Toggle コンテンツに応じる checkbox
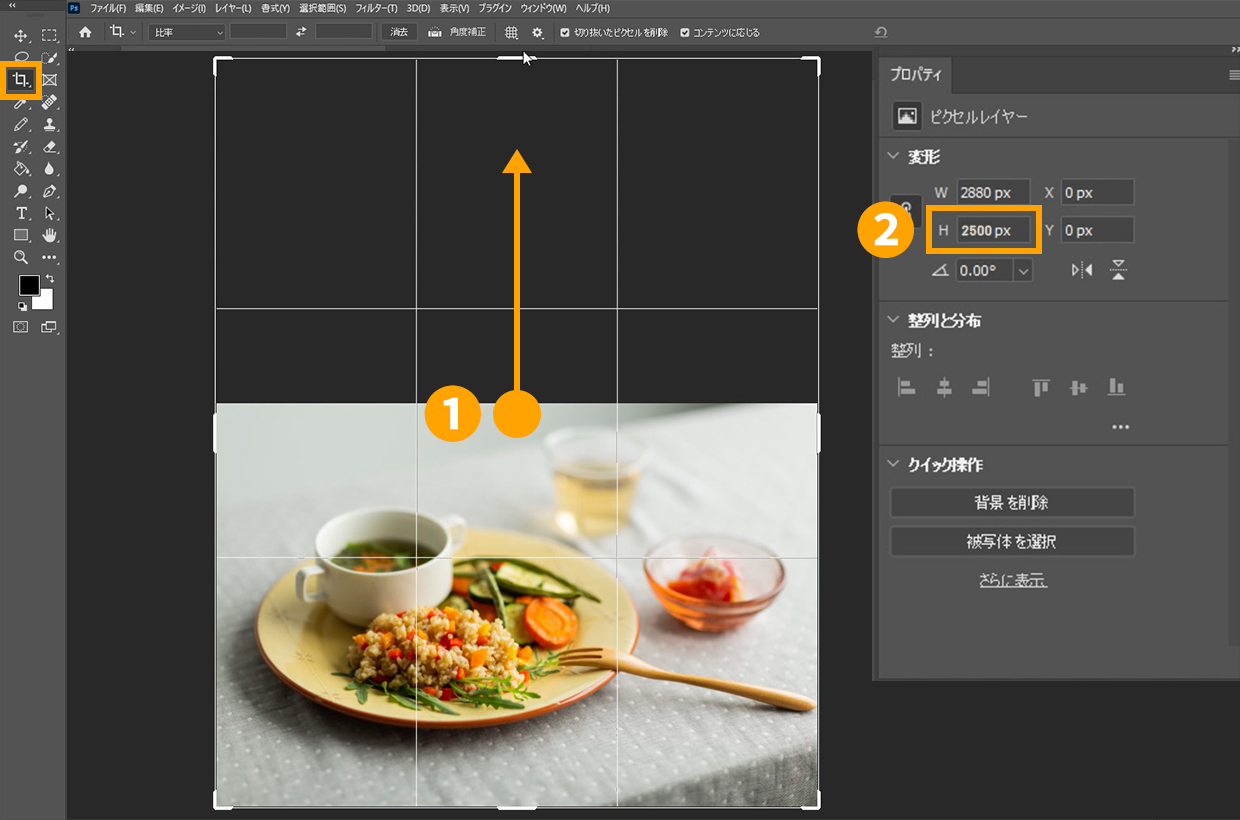 685,32
